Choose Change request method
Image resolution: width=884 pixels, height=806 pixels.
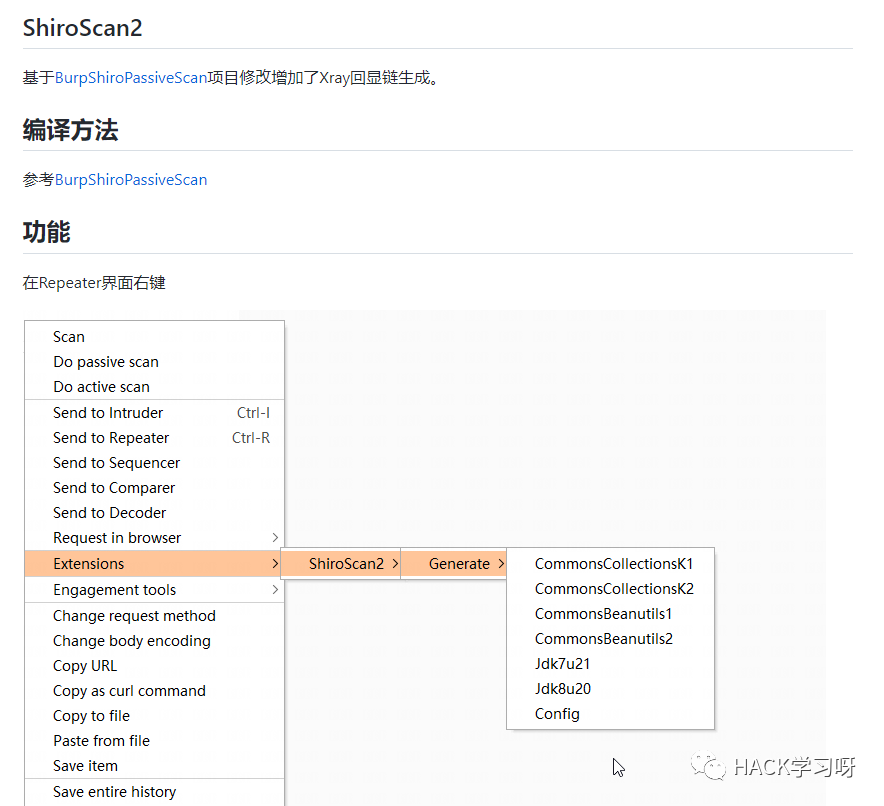coord(154,615)
